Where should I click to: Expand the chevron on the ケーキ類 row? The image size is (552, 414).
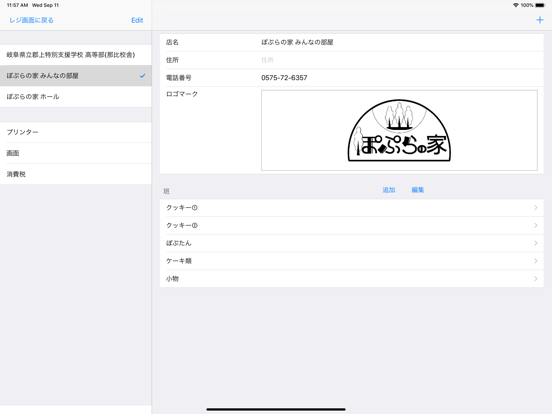pos(535,261)
